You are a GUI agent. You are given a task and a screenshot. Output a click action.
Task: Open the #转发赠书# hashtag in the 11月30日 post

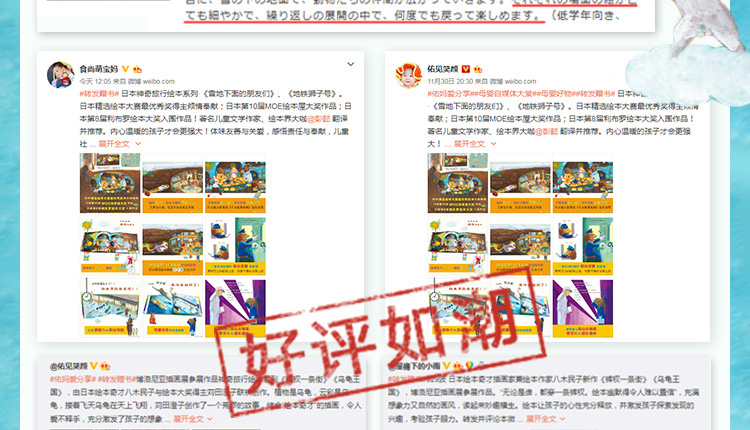click(x=595, y=94)
